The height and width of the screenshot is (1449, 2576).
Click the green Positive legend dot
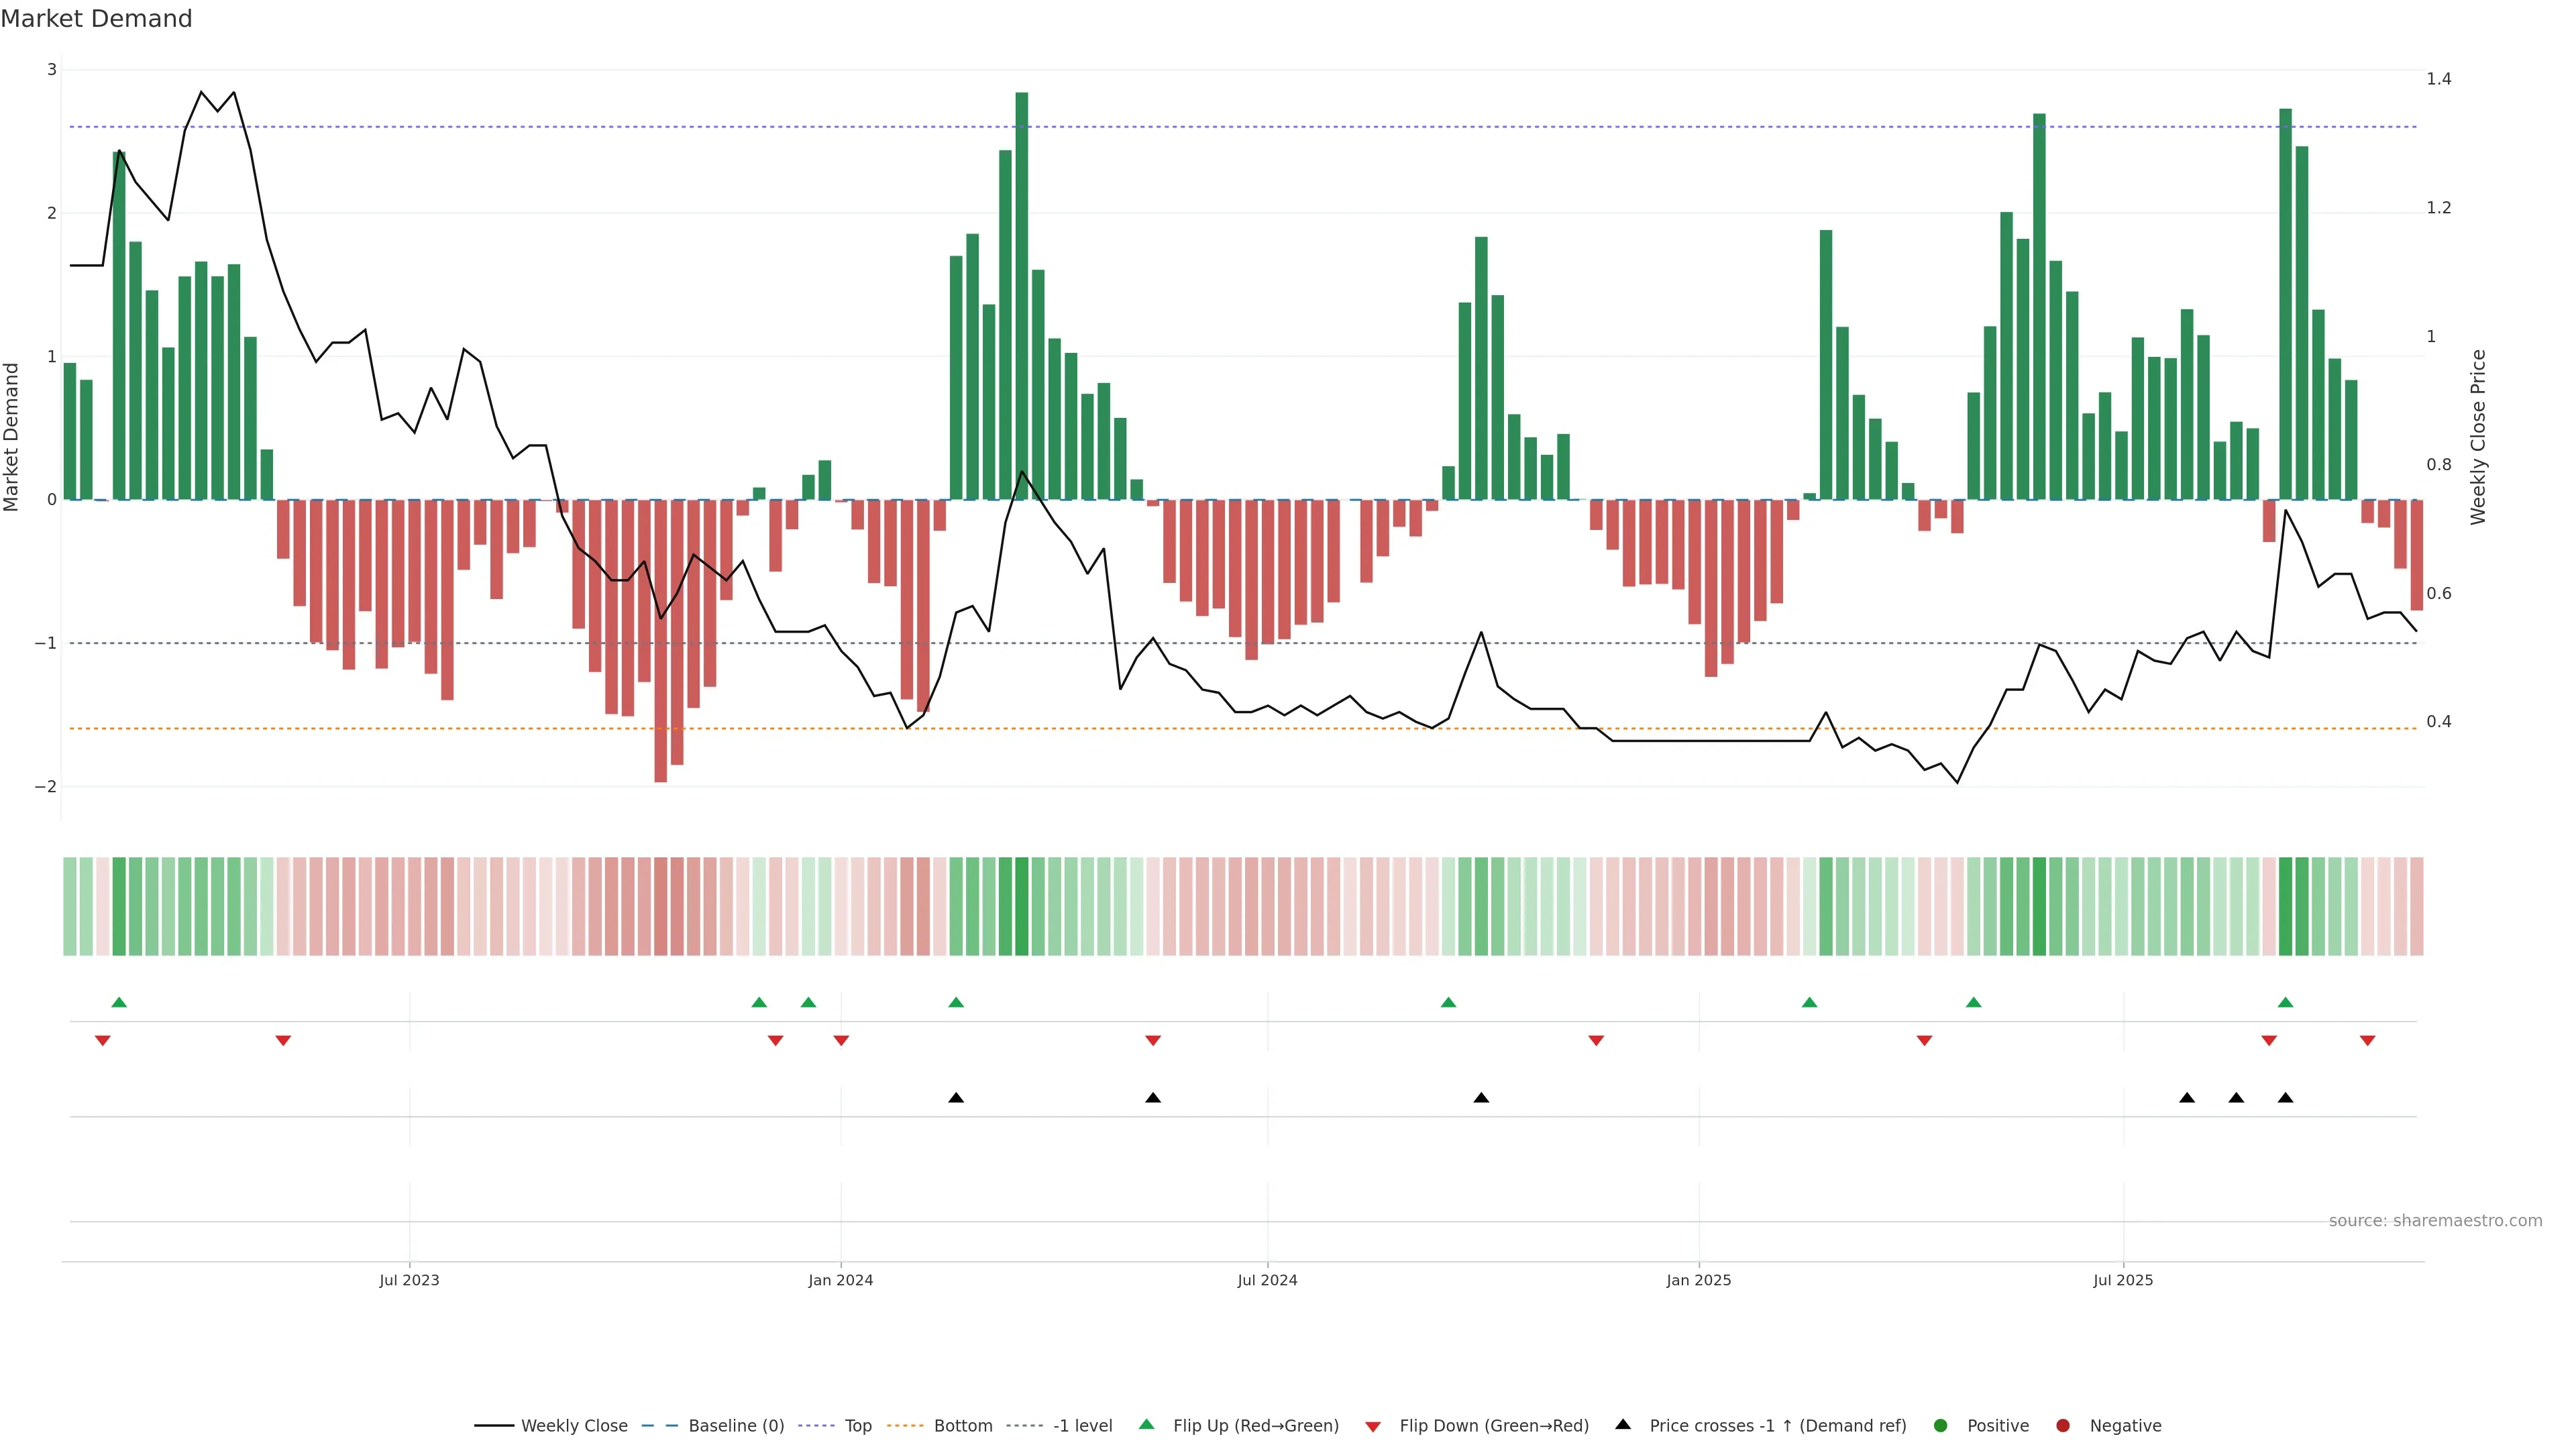pos(1941,1425)
